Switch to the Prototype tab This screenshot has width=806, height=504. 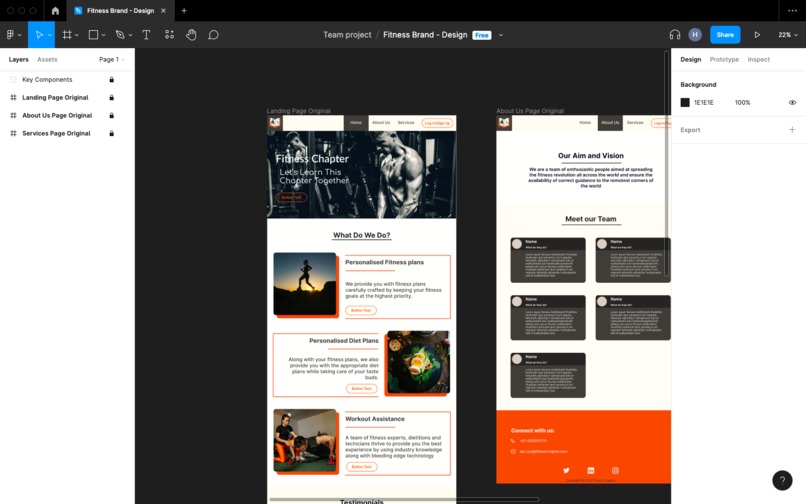click(724, 60)
